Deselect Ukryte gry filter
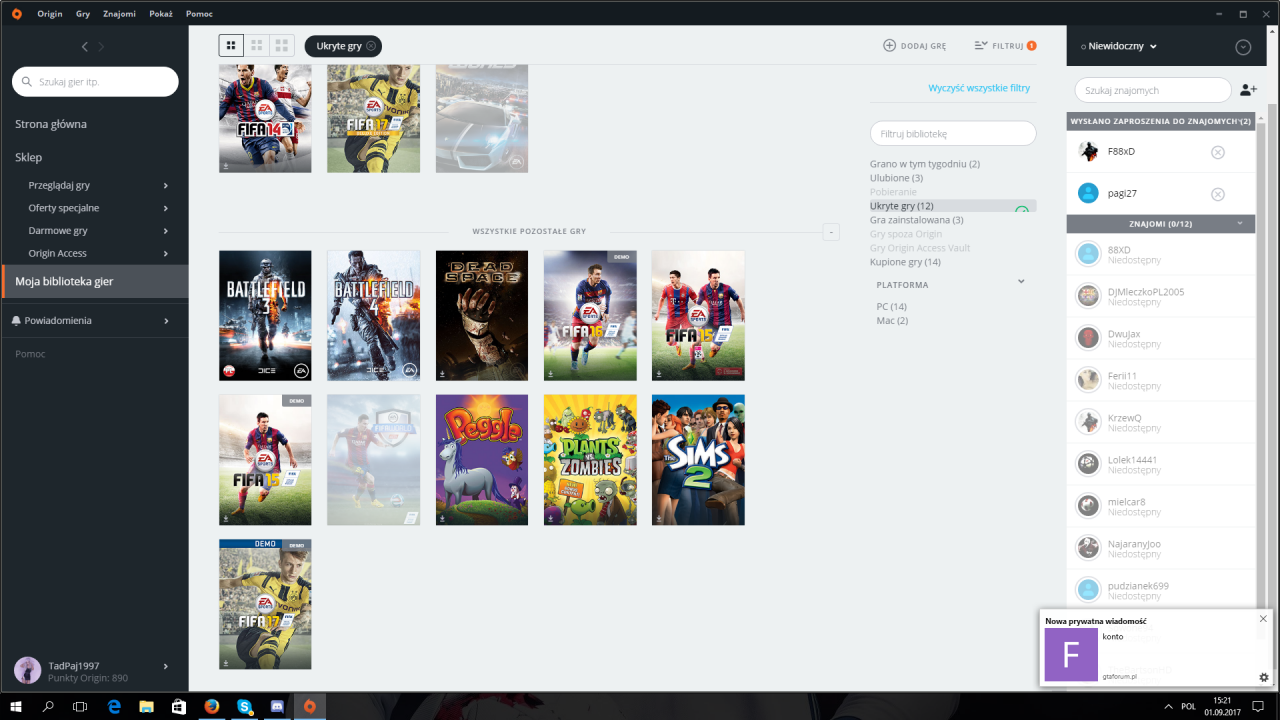This screenshot has width=1280, height=720. click(953, 206)
